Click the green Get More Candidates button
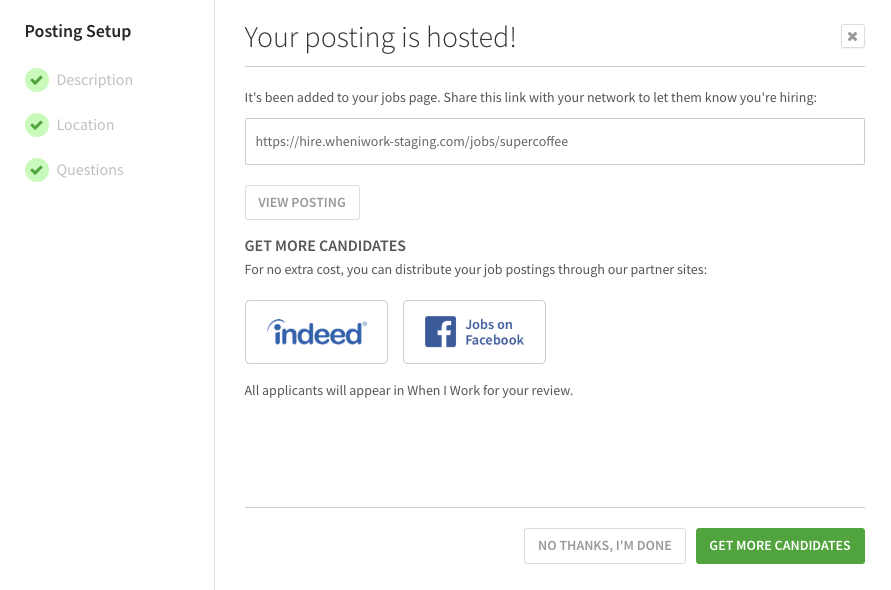 (780, 546)
